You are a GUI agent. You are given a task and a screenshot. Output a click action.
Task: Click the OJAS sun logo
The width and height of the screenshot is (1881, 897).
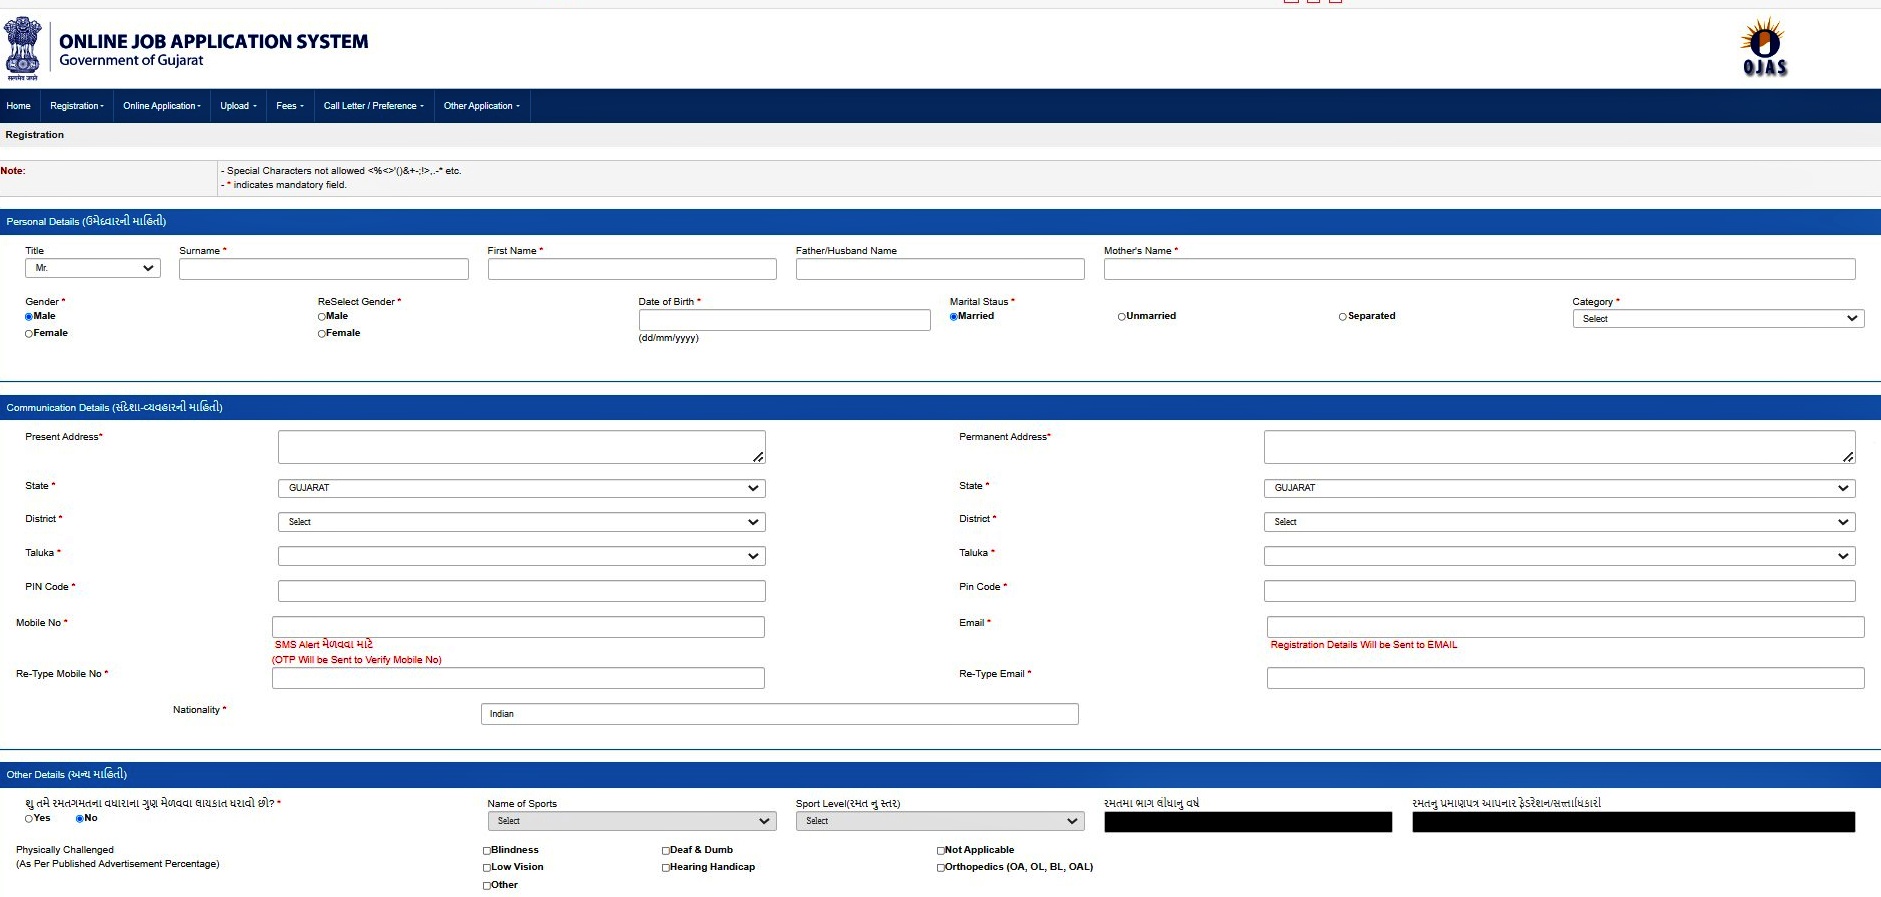(1764, 47)
